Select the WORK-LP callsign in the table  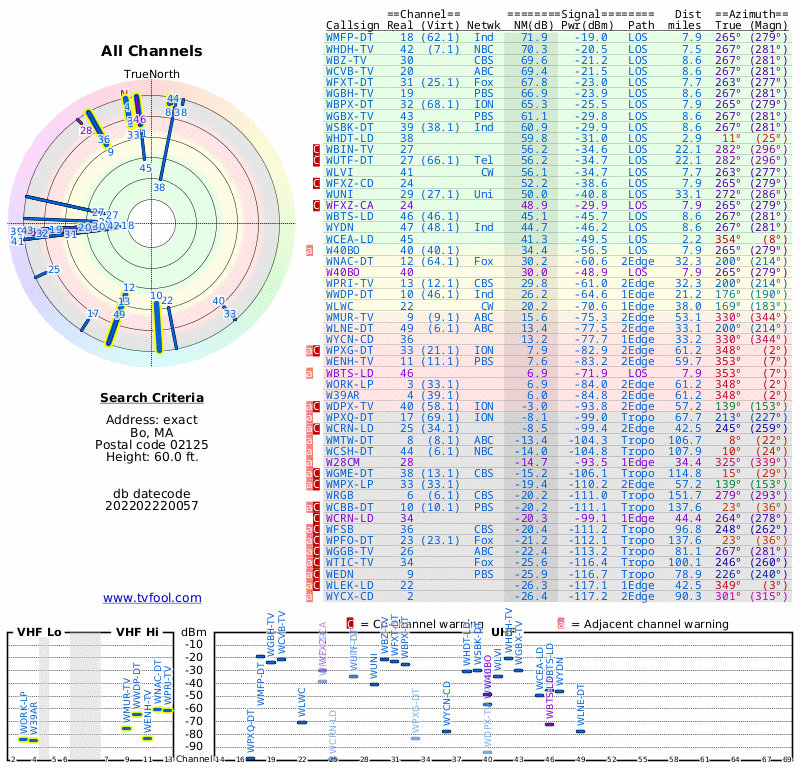point(349,384)
